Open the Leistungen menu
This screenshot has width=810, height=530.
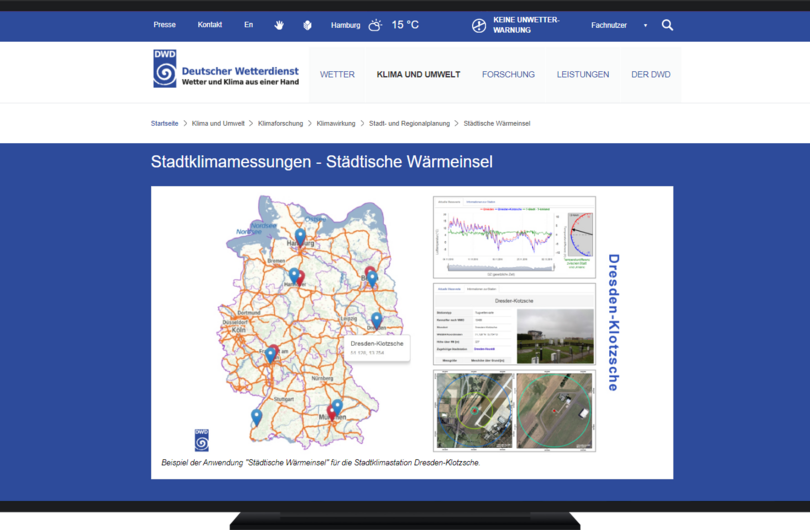pos(583,74)
